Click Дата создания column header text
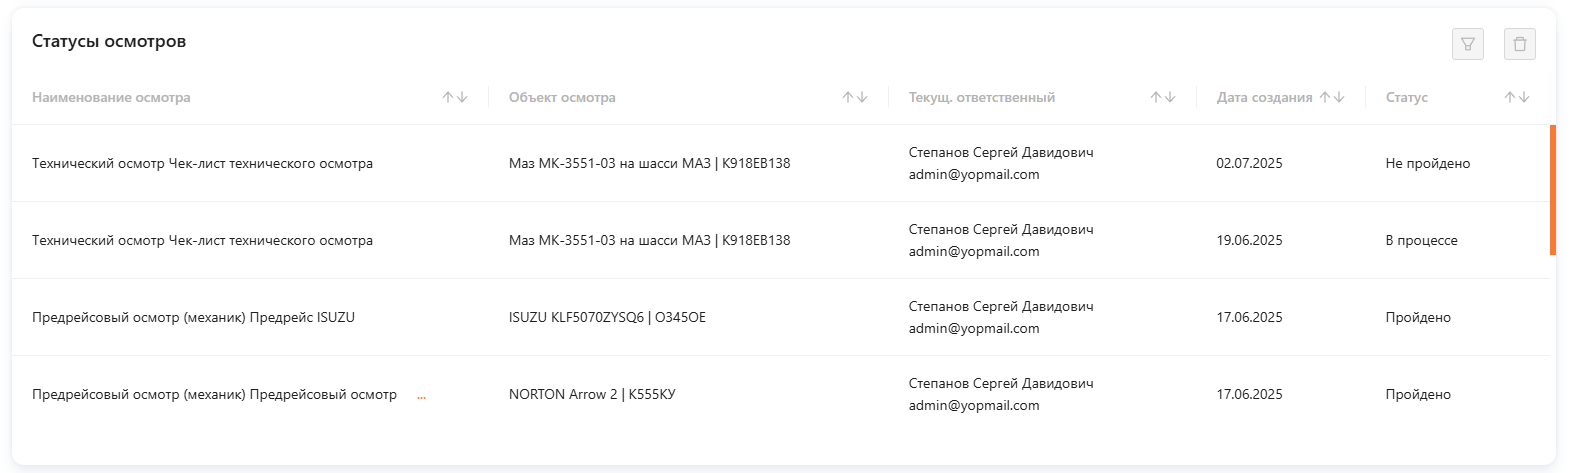 (1264, 97)
